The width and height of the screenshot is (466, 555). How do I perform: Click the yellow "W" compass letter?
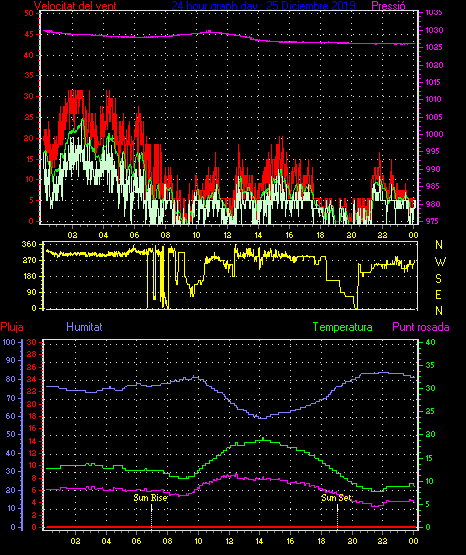[440, 262]
